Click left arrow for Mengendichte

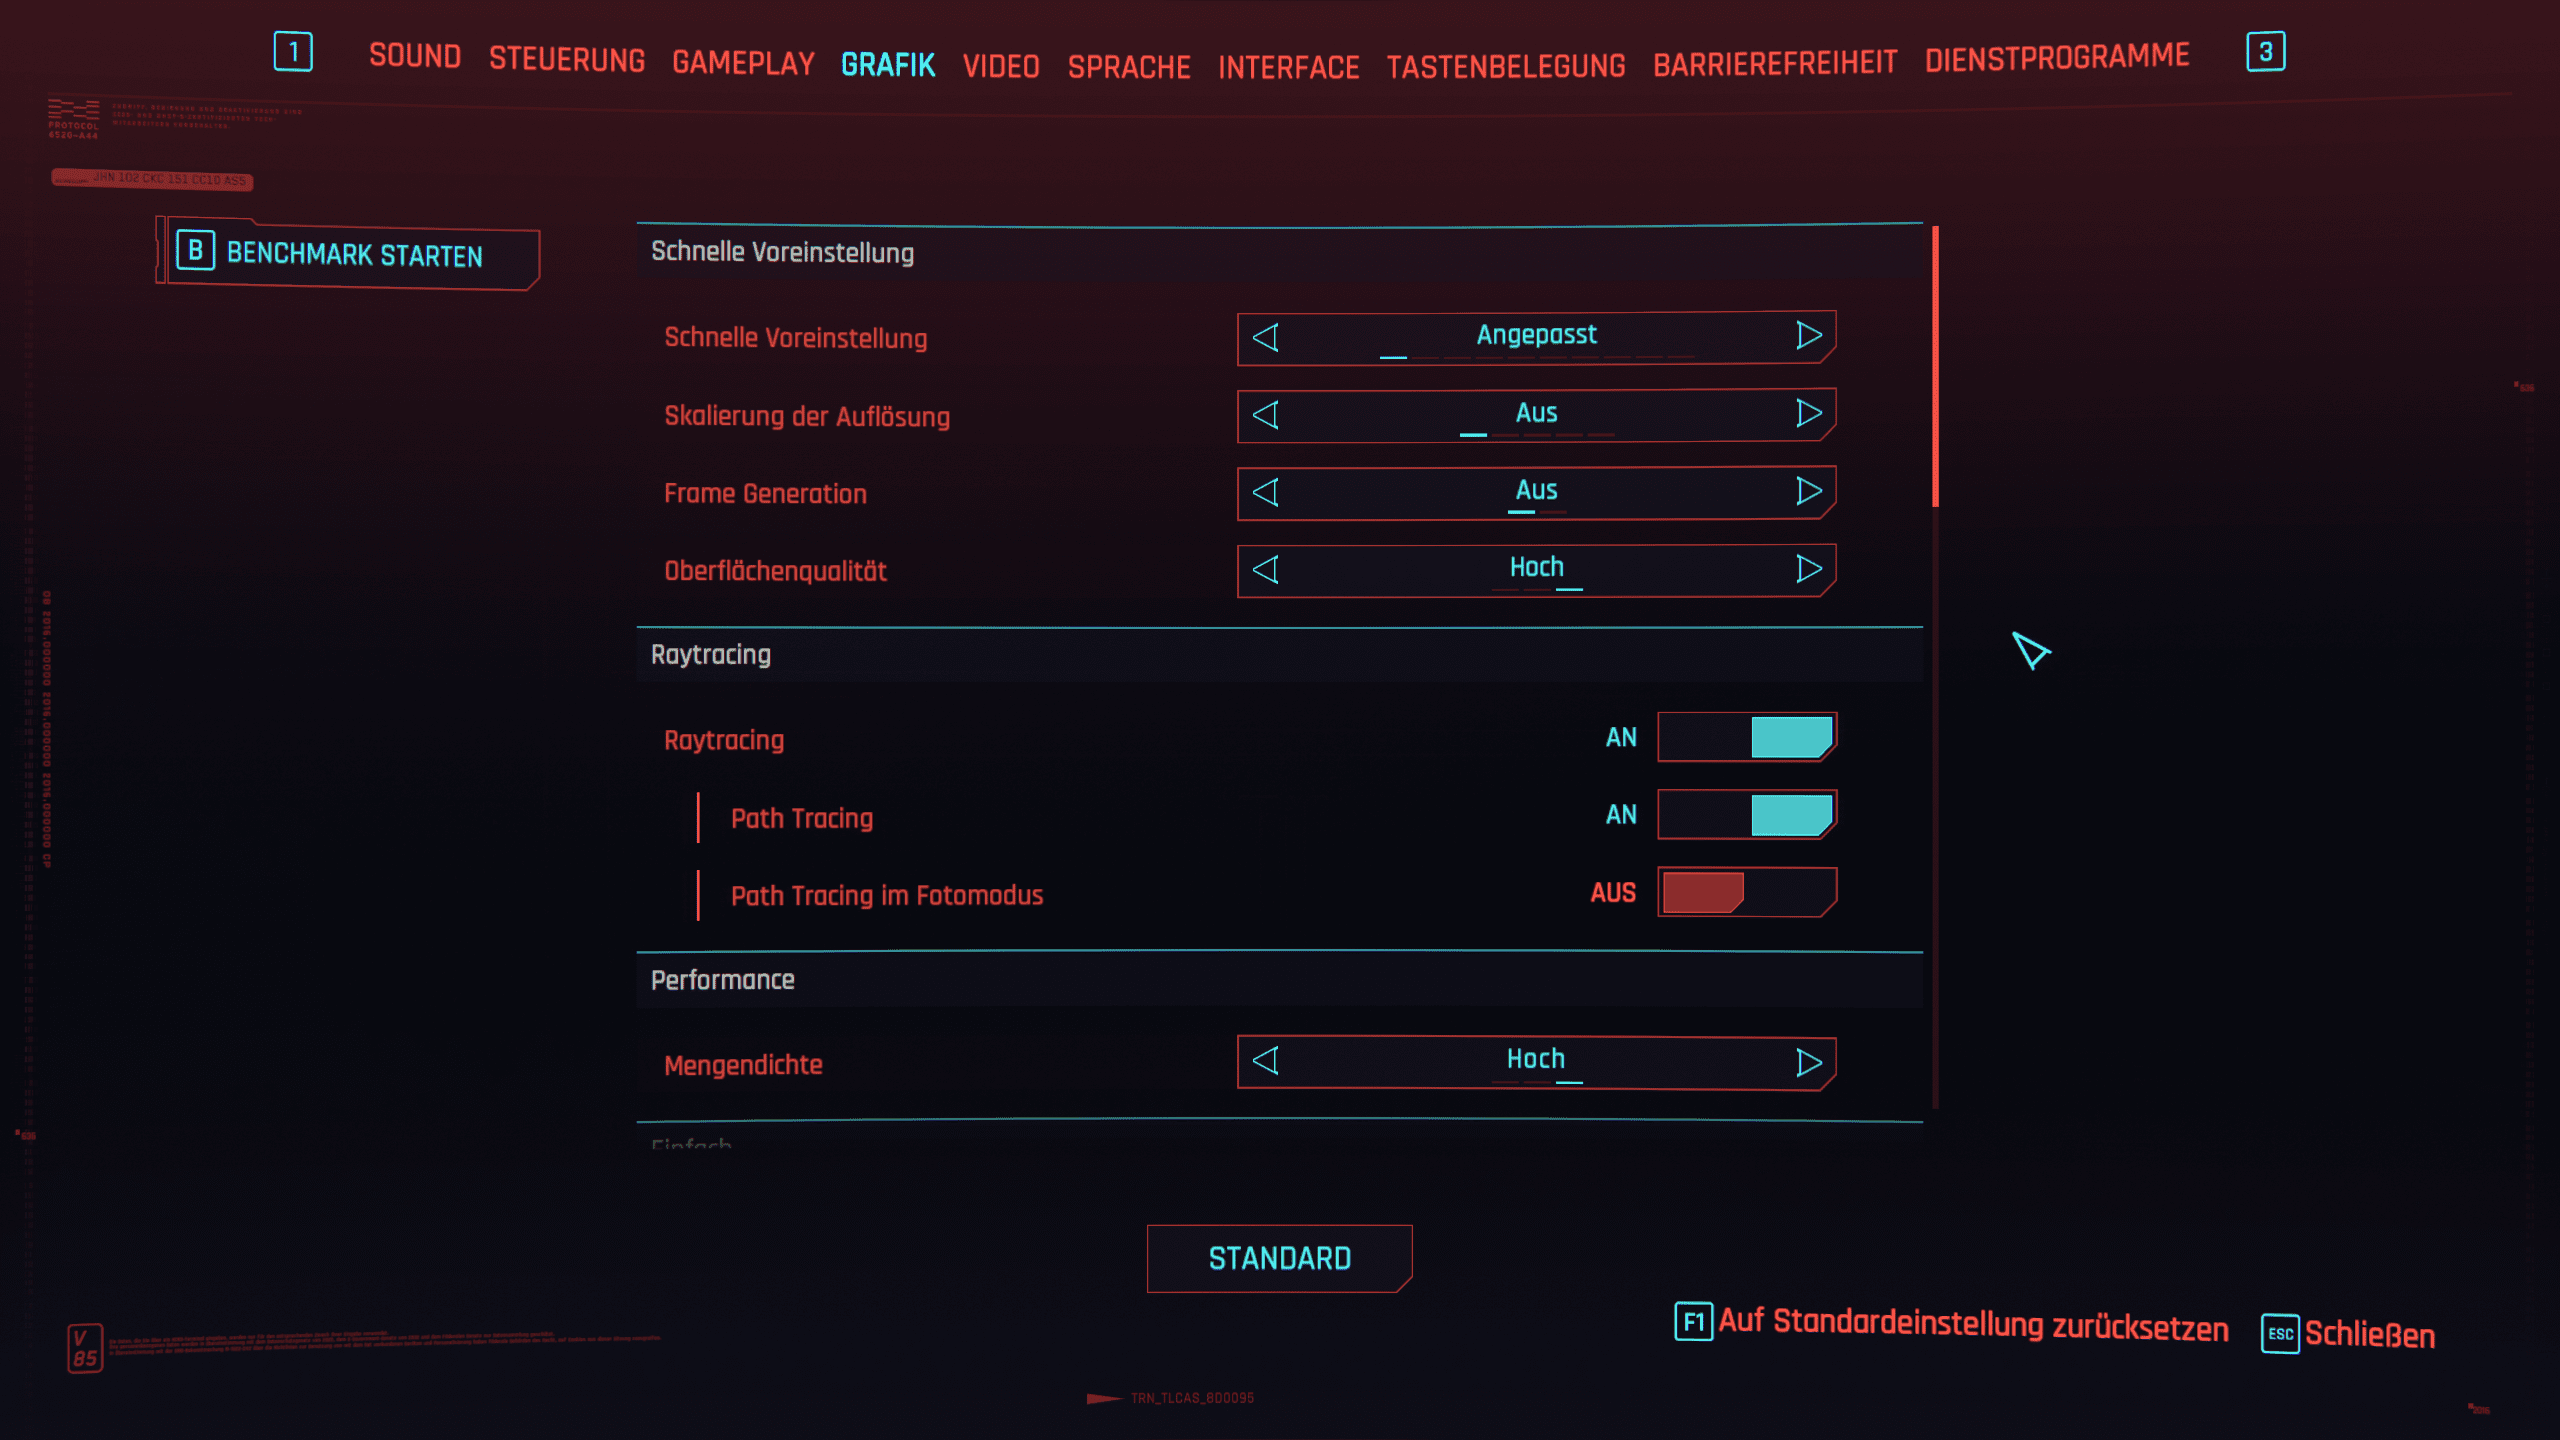1266,1061
